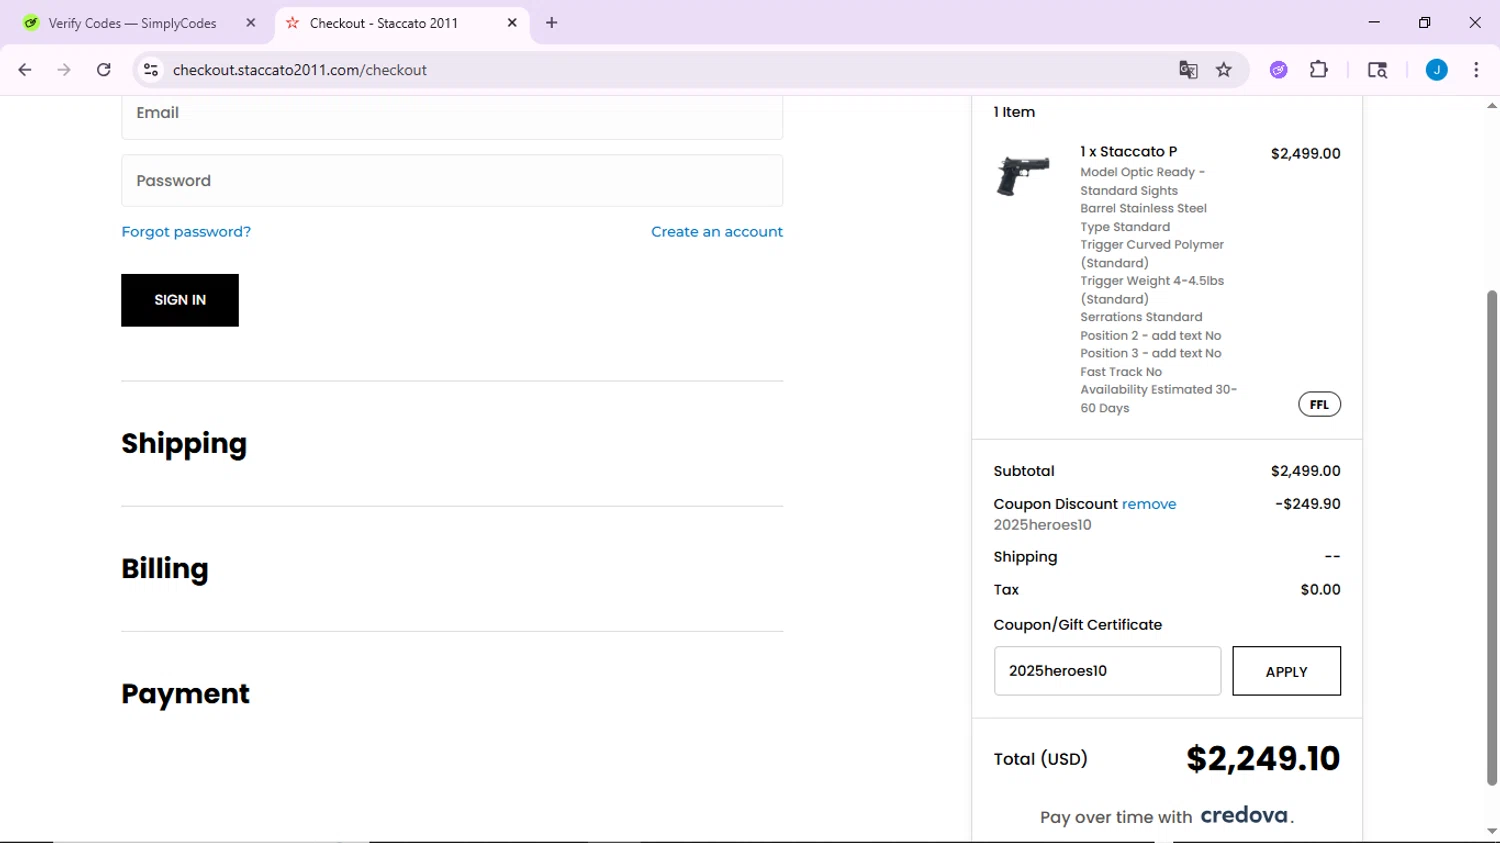This screenshot has height=843, width=1500.
Task: Click the vertical page scrollbar thumb
Action: pyautogui.click(x=1492, y=537)
